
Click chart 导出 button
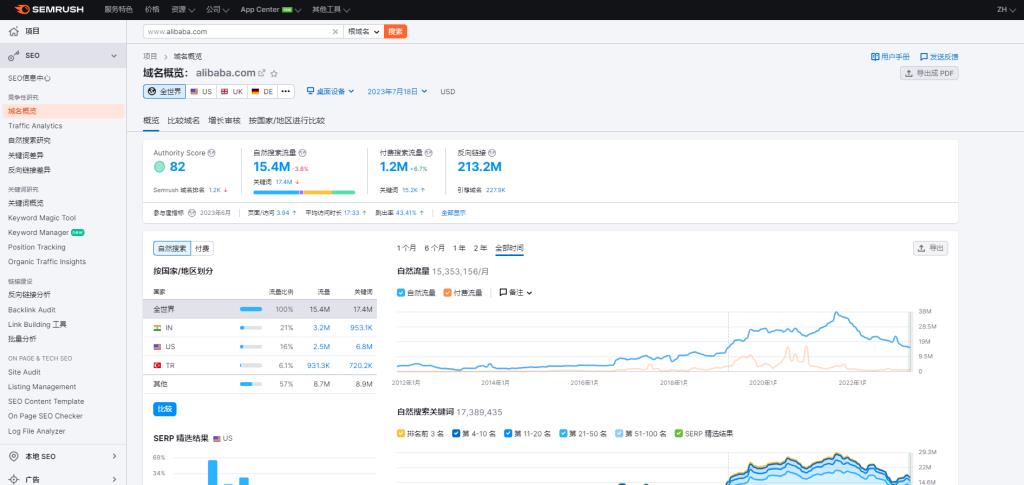pos(930,248)
